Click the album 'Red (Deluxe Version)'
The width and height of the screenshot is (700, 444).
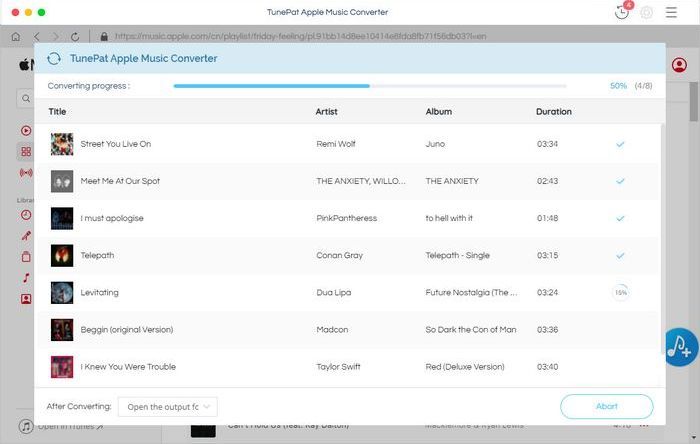tap(465, 367)
